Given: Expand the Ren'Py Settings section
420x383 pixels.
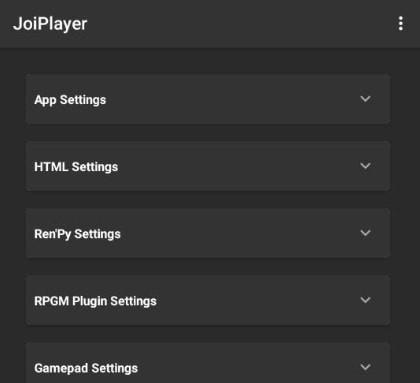Looking at the screenshot, I should coord(208,233).
